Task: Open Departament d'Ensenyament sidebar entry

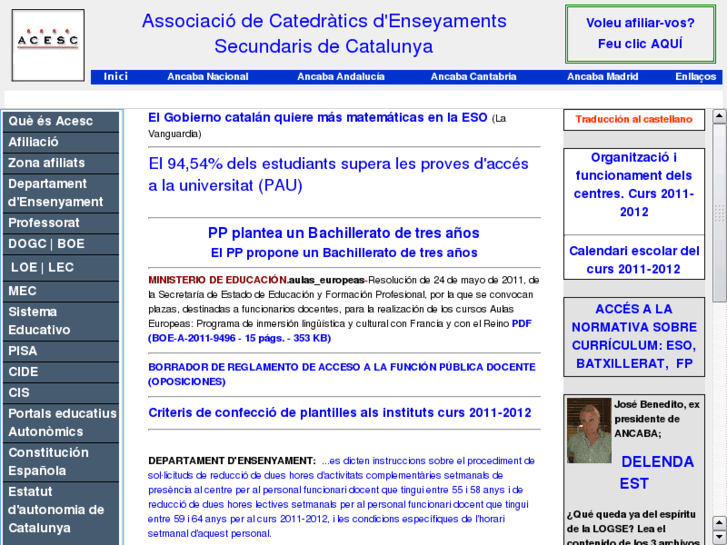Action: coord(61,193)
